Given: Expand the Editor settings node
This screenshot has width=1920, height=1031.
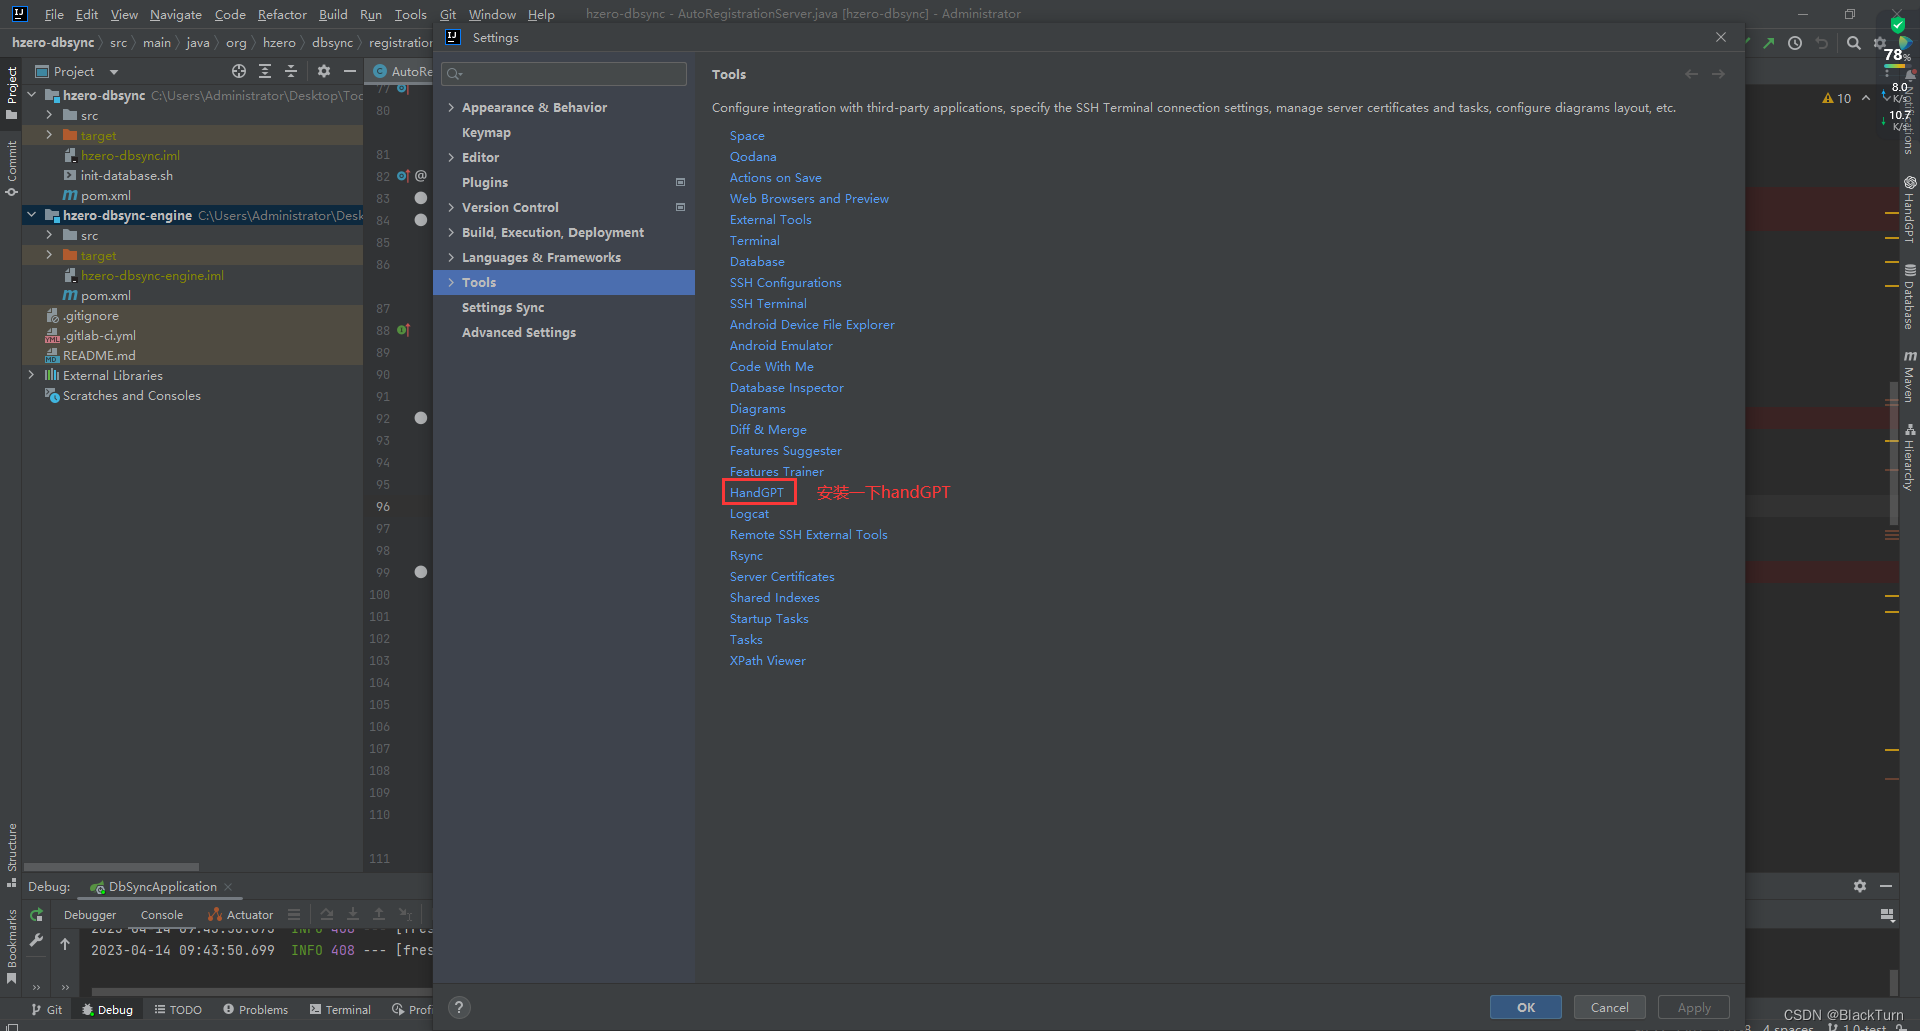Looking at the screenshot, I should pyautogui.click(x=451, y=157).
